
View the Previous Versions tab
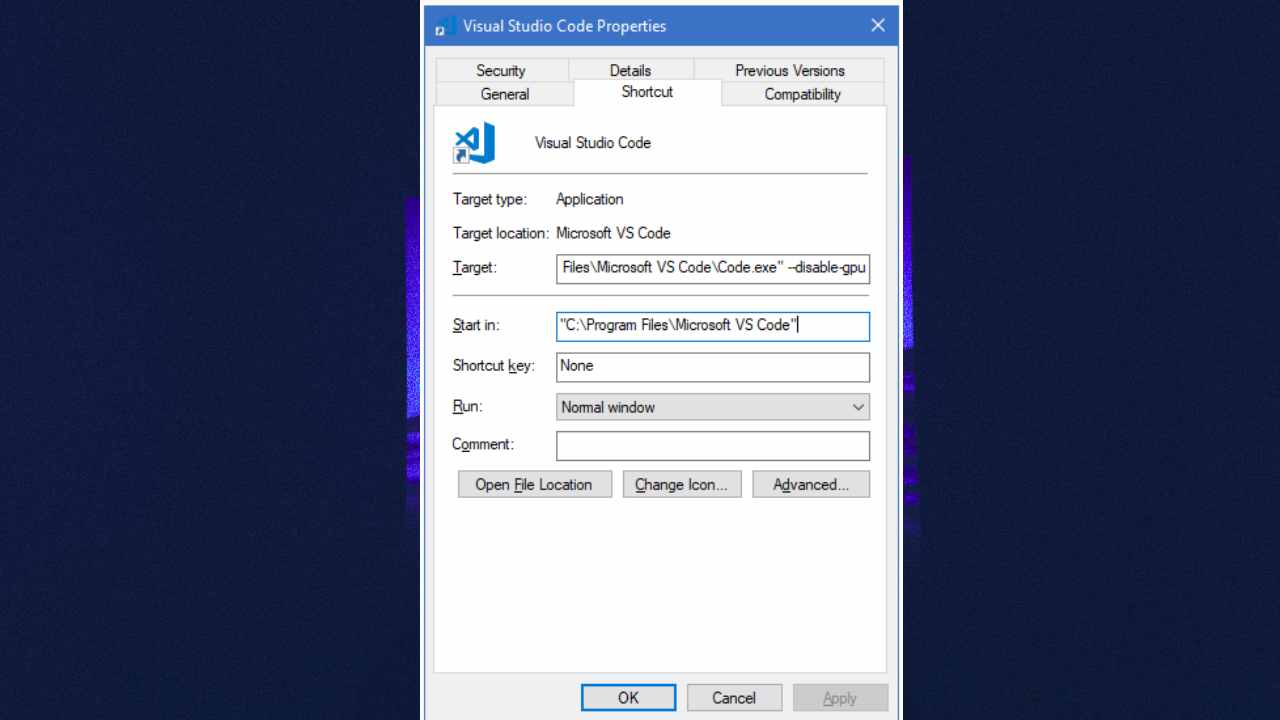[789, 70]
